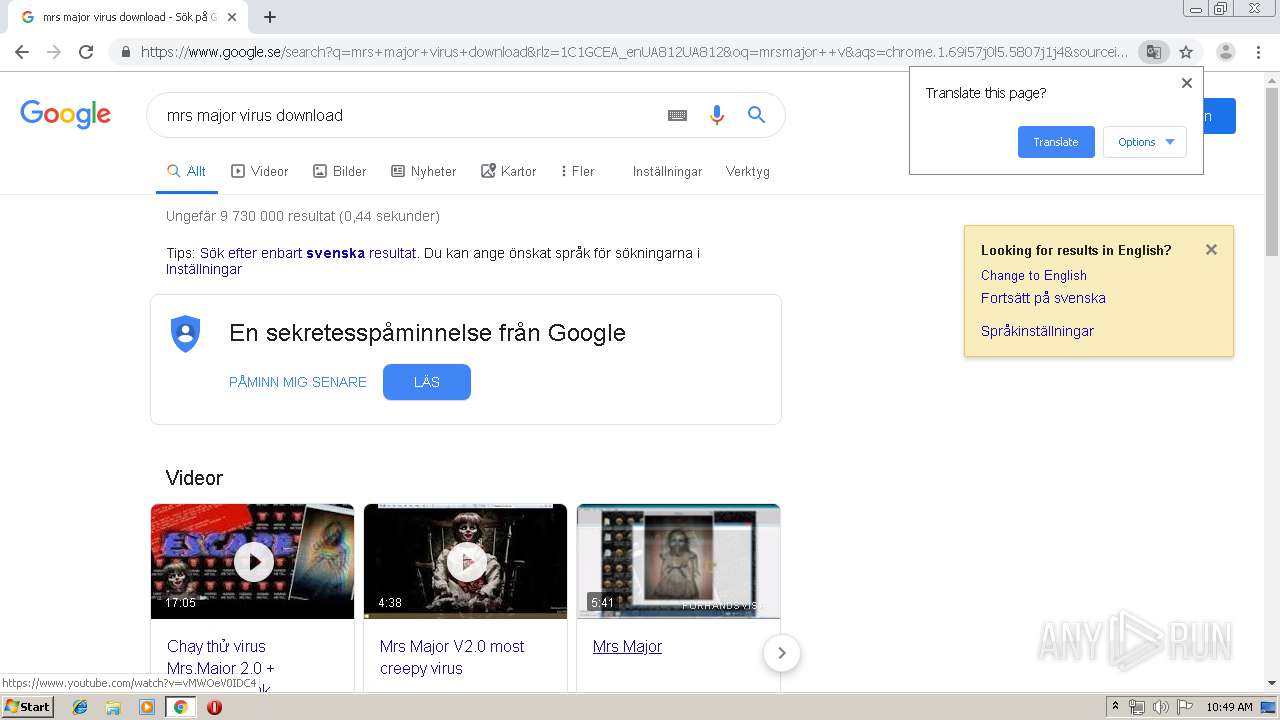Viewport: 1280px width, 720px height.
Task: Click the padlock site info icon
Action: (125, 52)
